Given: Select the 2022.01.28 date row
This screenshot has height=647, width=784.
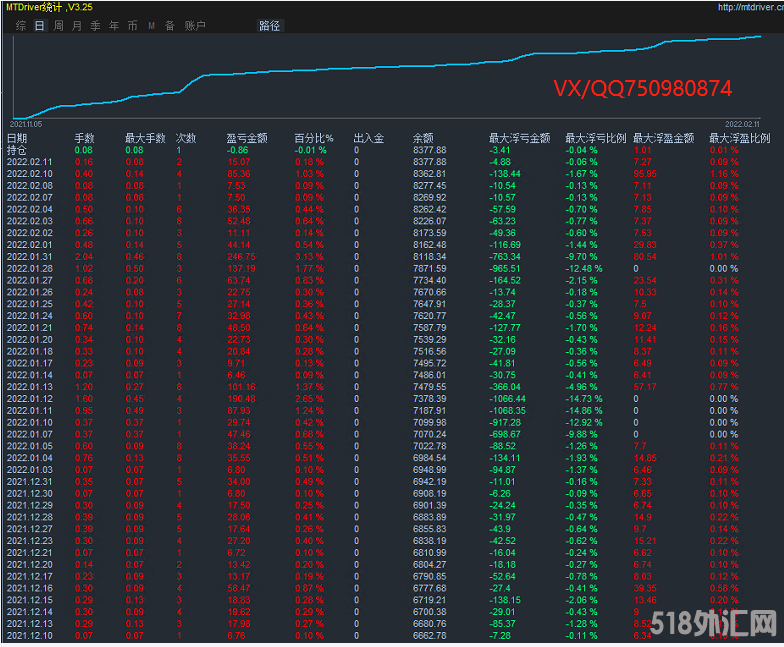Looking at the screenshot, I should point(30,269).
